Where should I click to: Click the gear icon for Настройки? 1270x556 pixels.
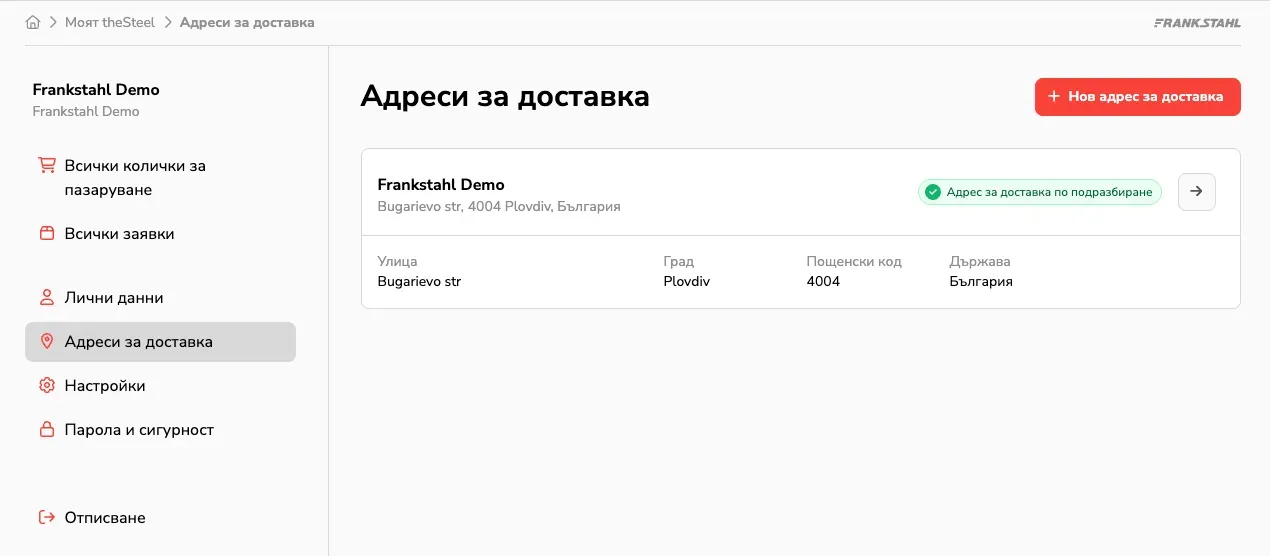(x=46, y=386)
